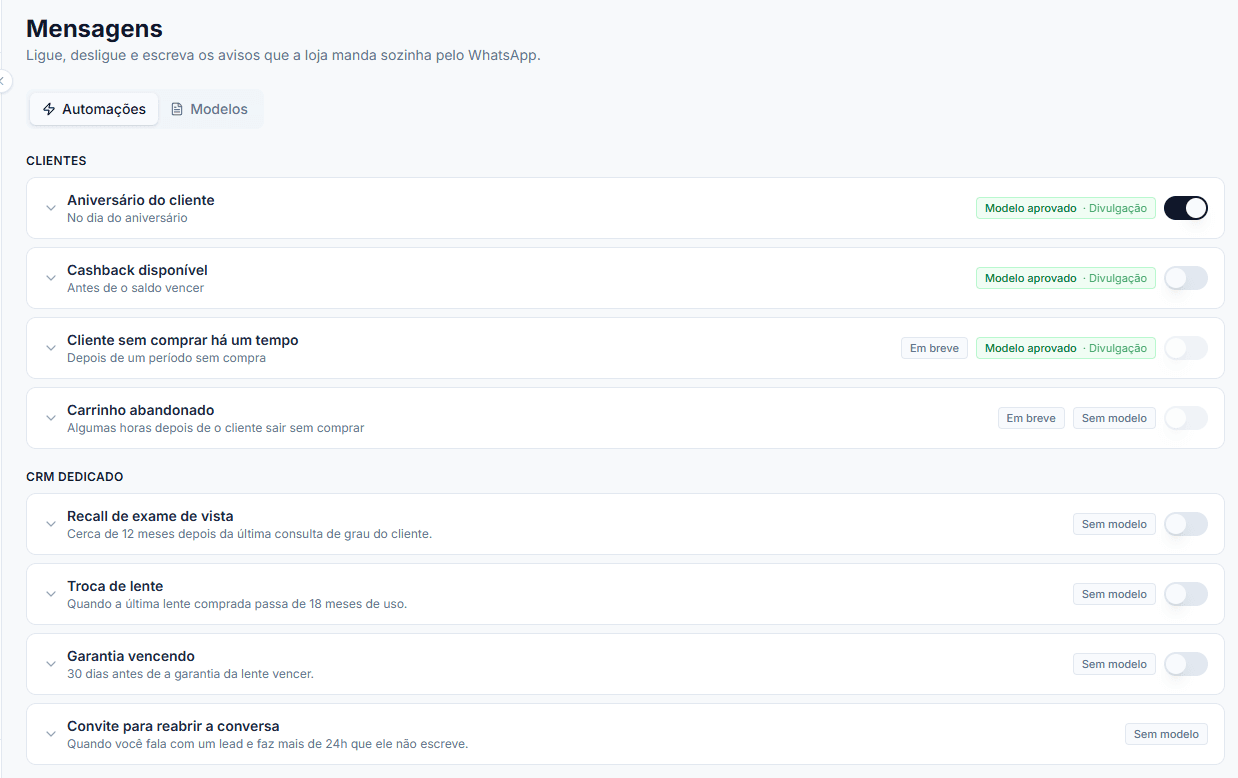Expand the Carrinho abandonado row chevron
The width and height of the screenshot is (1238, 778).
(x=51, y=418)
